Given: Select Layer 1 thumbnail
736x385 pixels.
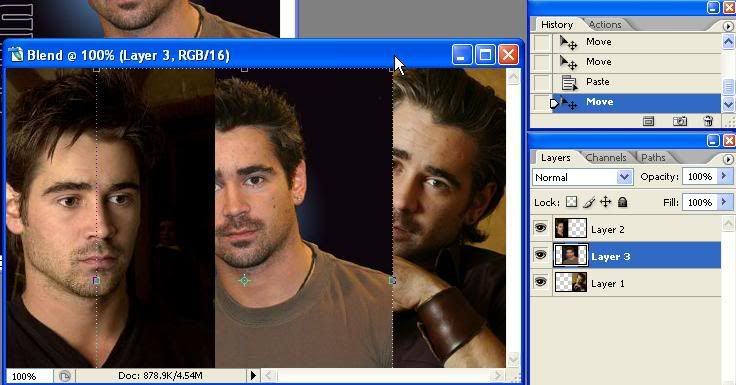Looking at the screenshot, I should [570, 283].
